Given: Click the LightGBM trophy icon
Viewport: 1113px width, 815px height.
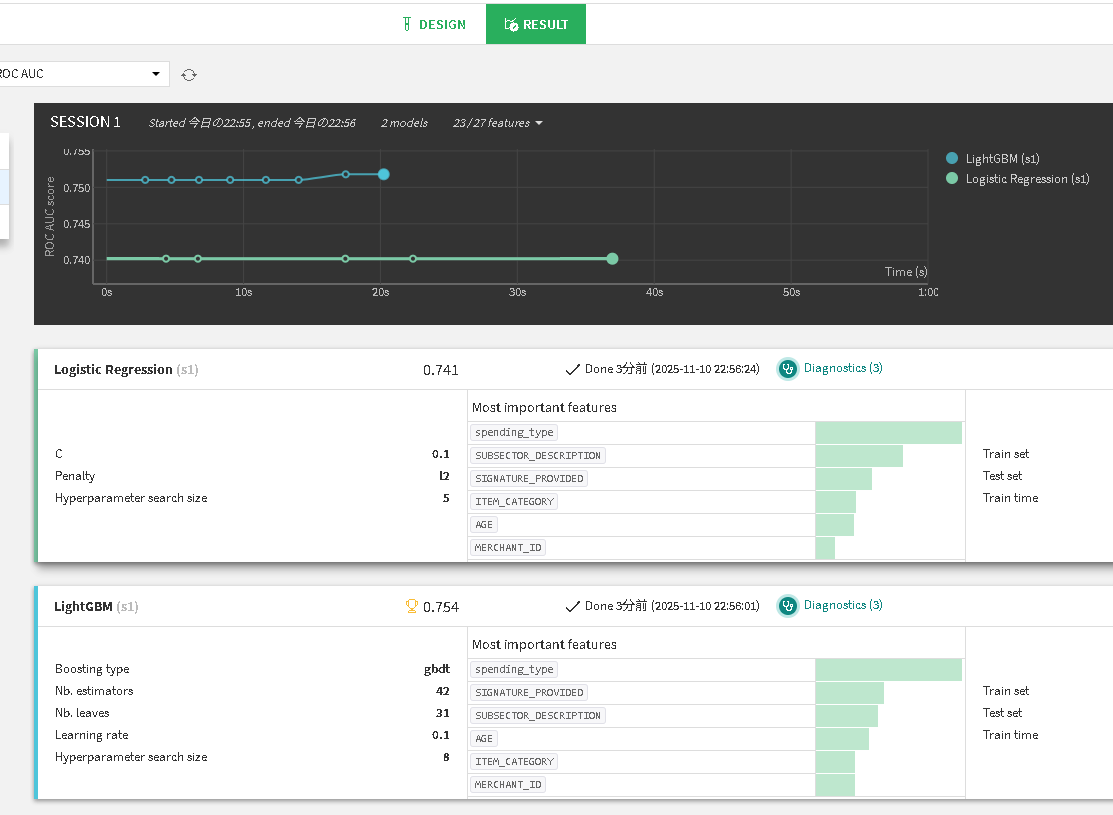Looking at the screenshot, I should pyautogui.click(x=410, y=606).
